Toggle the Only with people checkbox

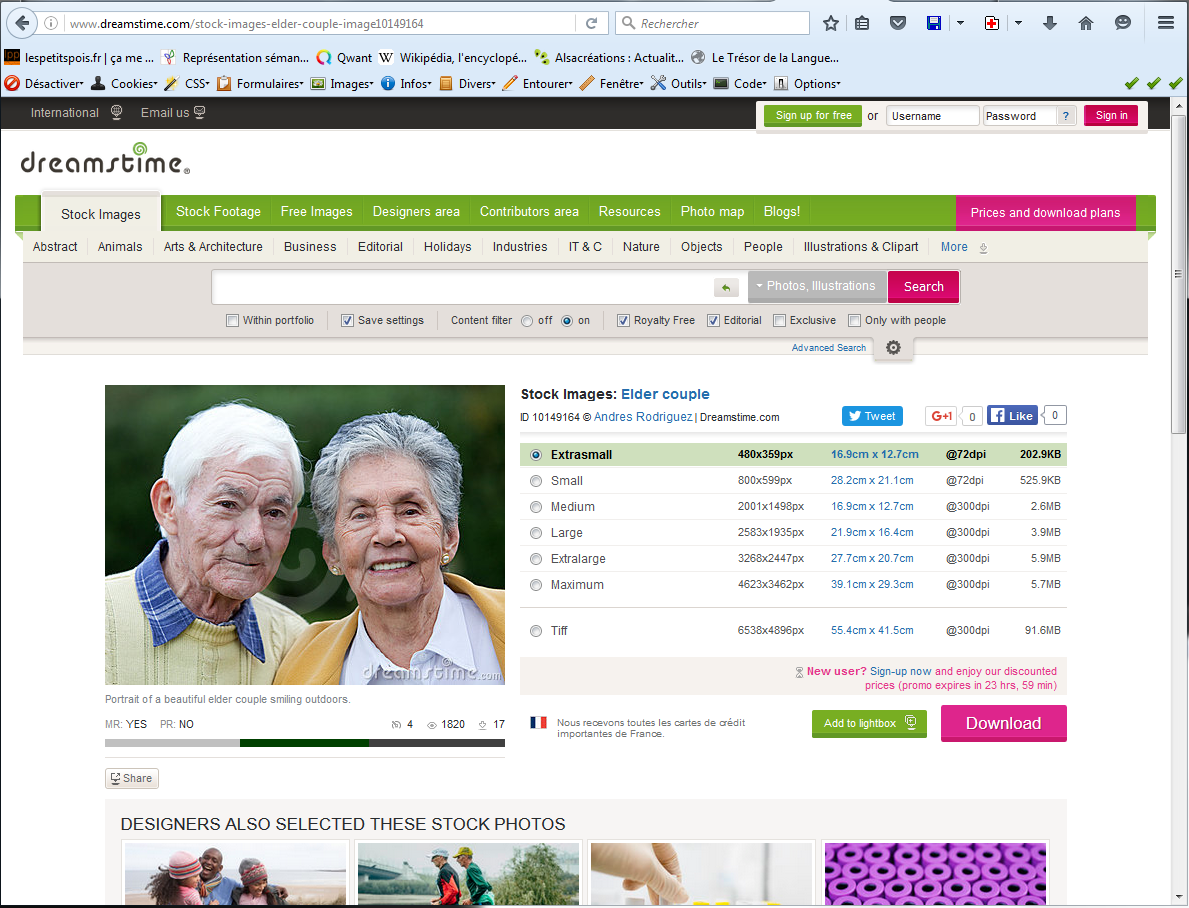point(854,321)
